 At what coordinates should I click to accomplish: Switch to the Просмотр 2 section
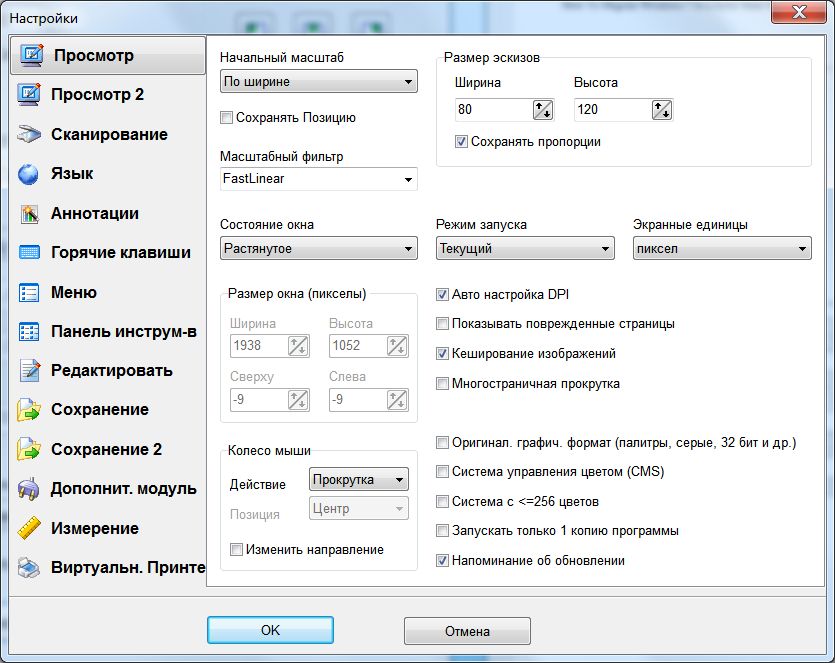point(97,95)
